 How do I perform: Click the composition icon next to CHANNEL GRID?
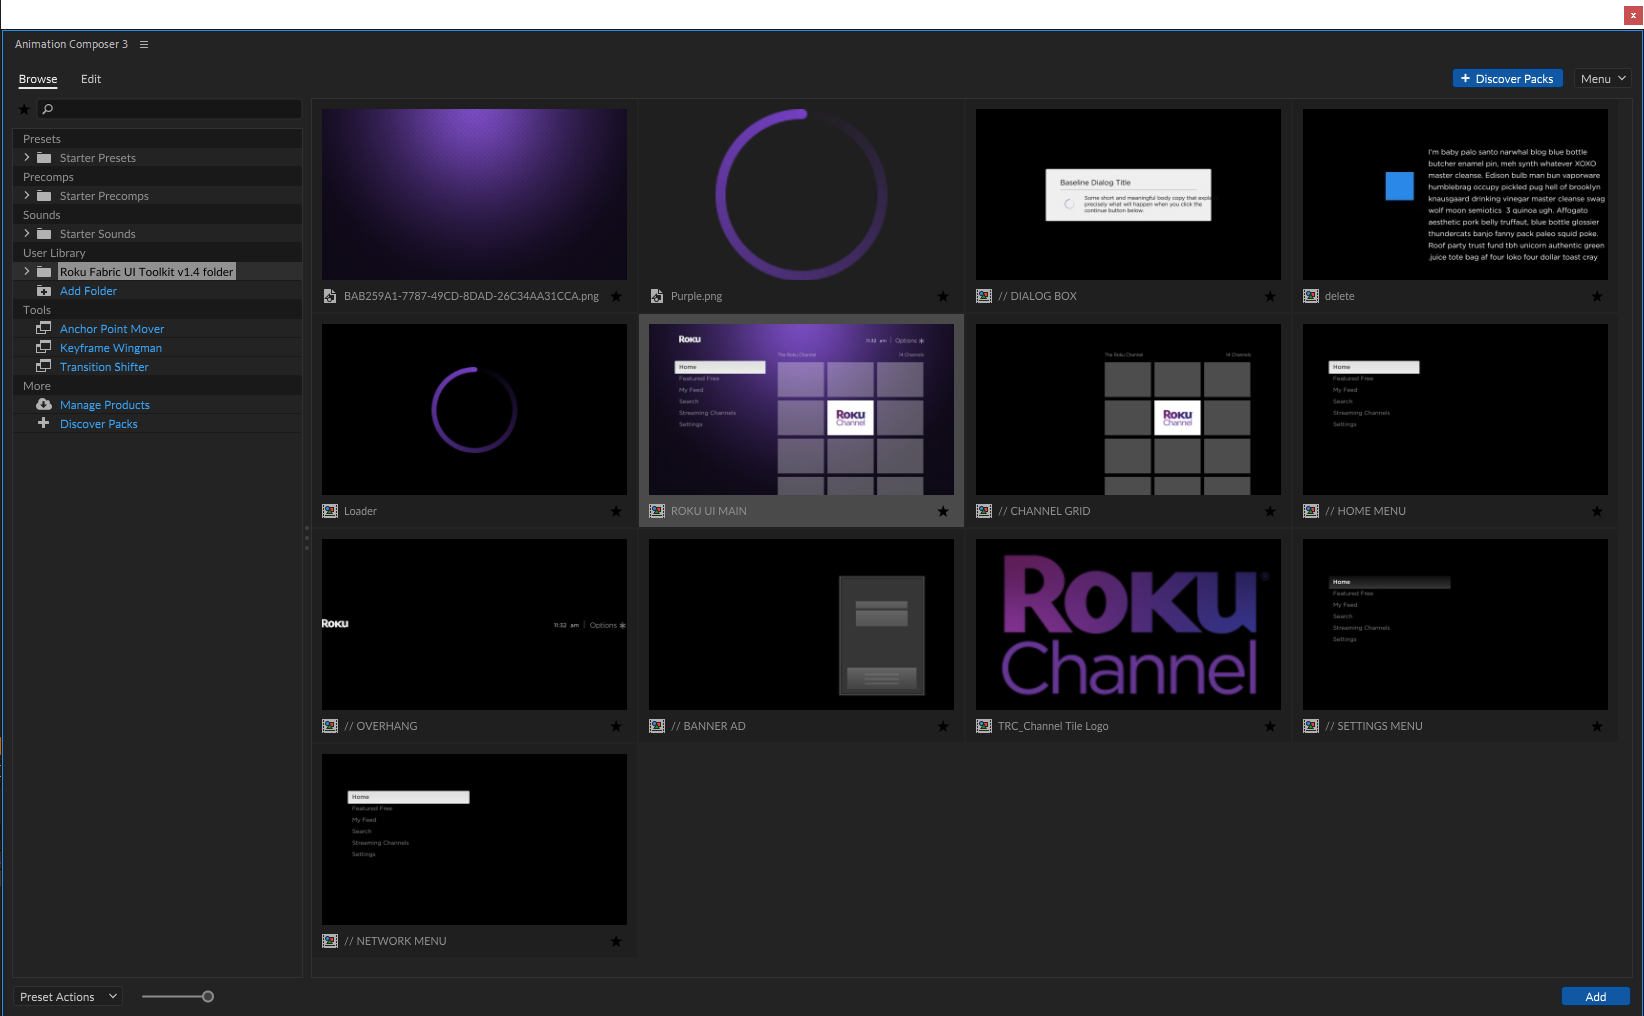pos(984,511)
